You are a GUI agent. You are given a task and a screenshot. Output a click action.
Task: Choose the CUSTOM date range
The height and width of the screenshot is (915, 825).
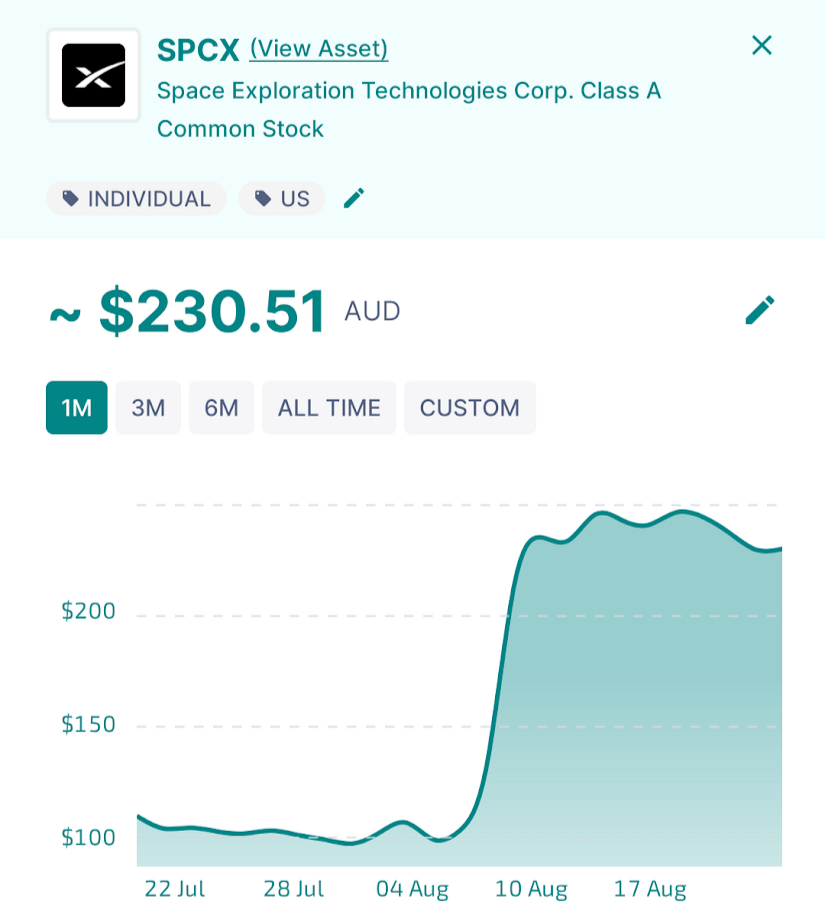point(470,407)
